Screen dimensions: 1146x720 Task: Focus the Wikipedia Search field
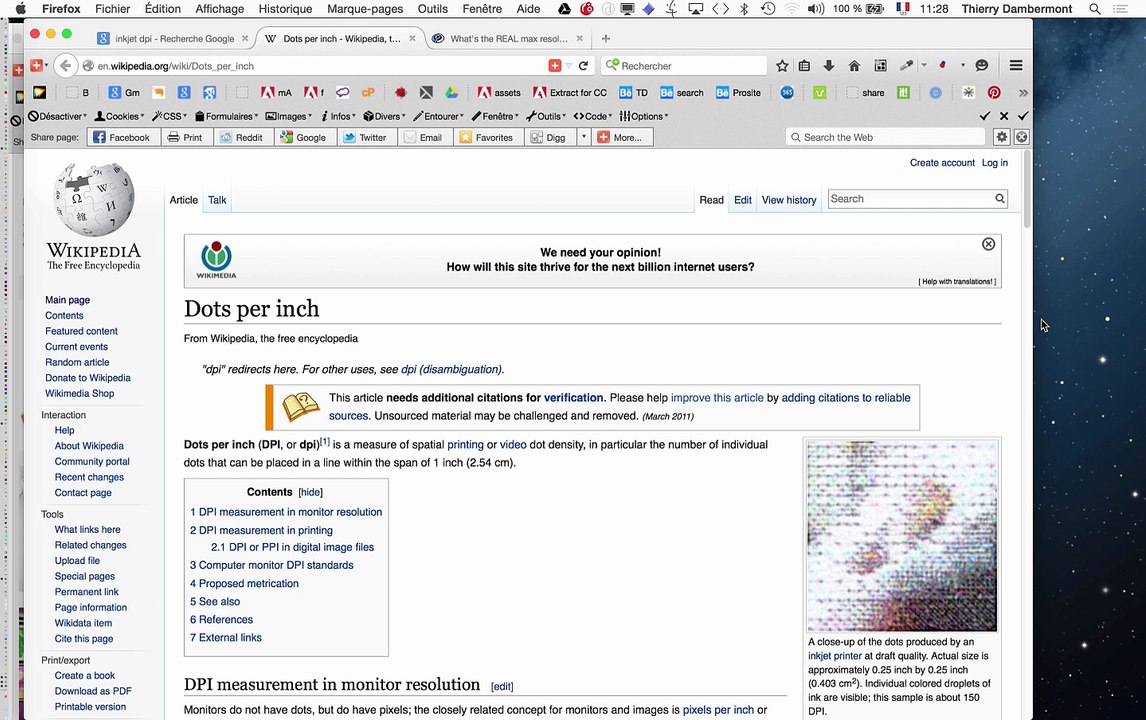tap(910, 199)
